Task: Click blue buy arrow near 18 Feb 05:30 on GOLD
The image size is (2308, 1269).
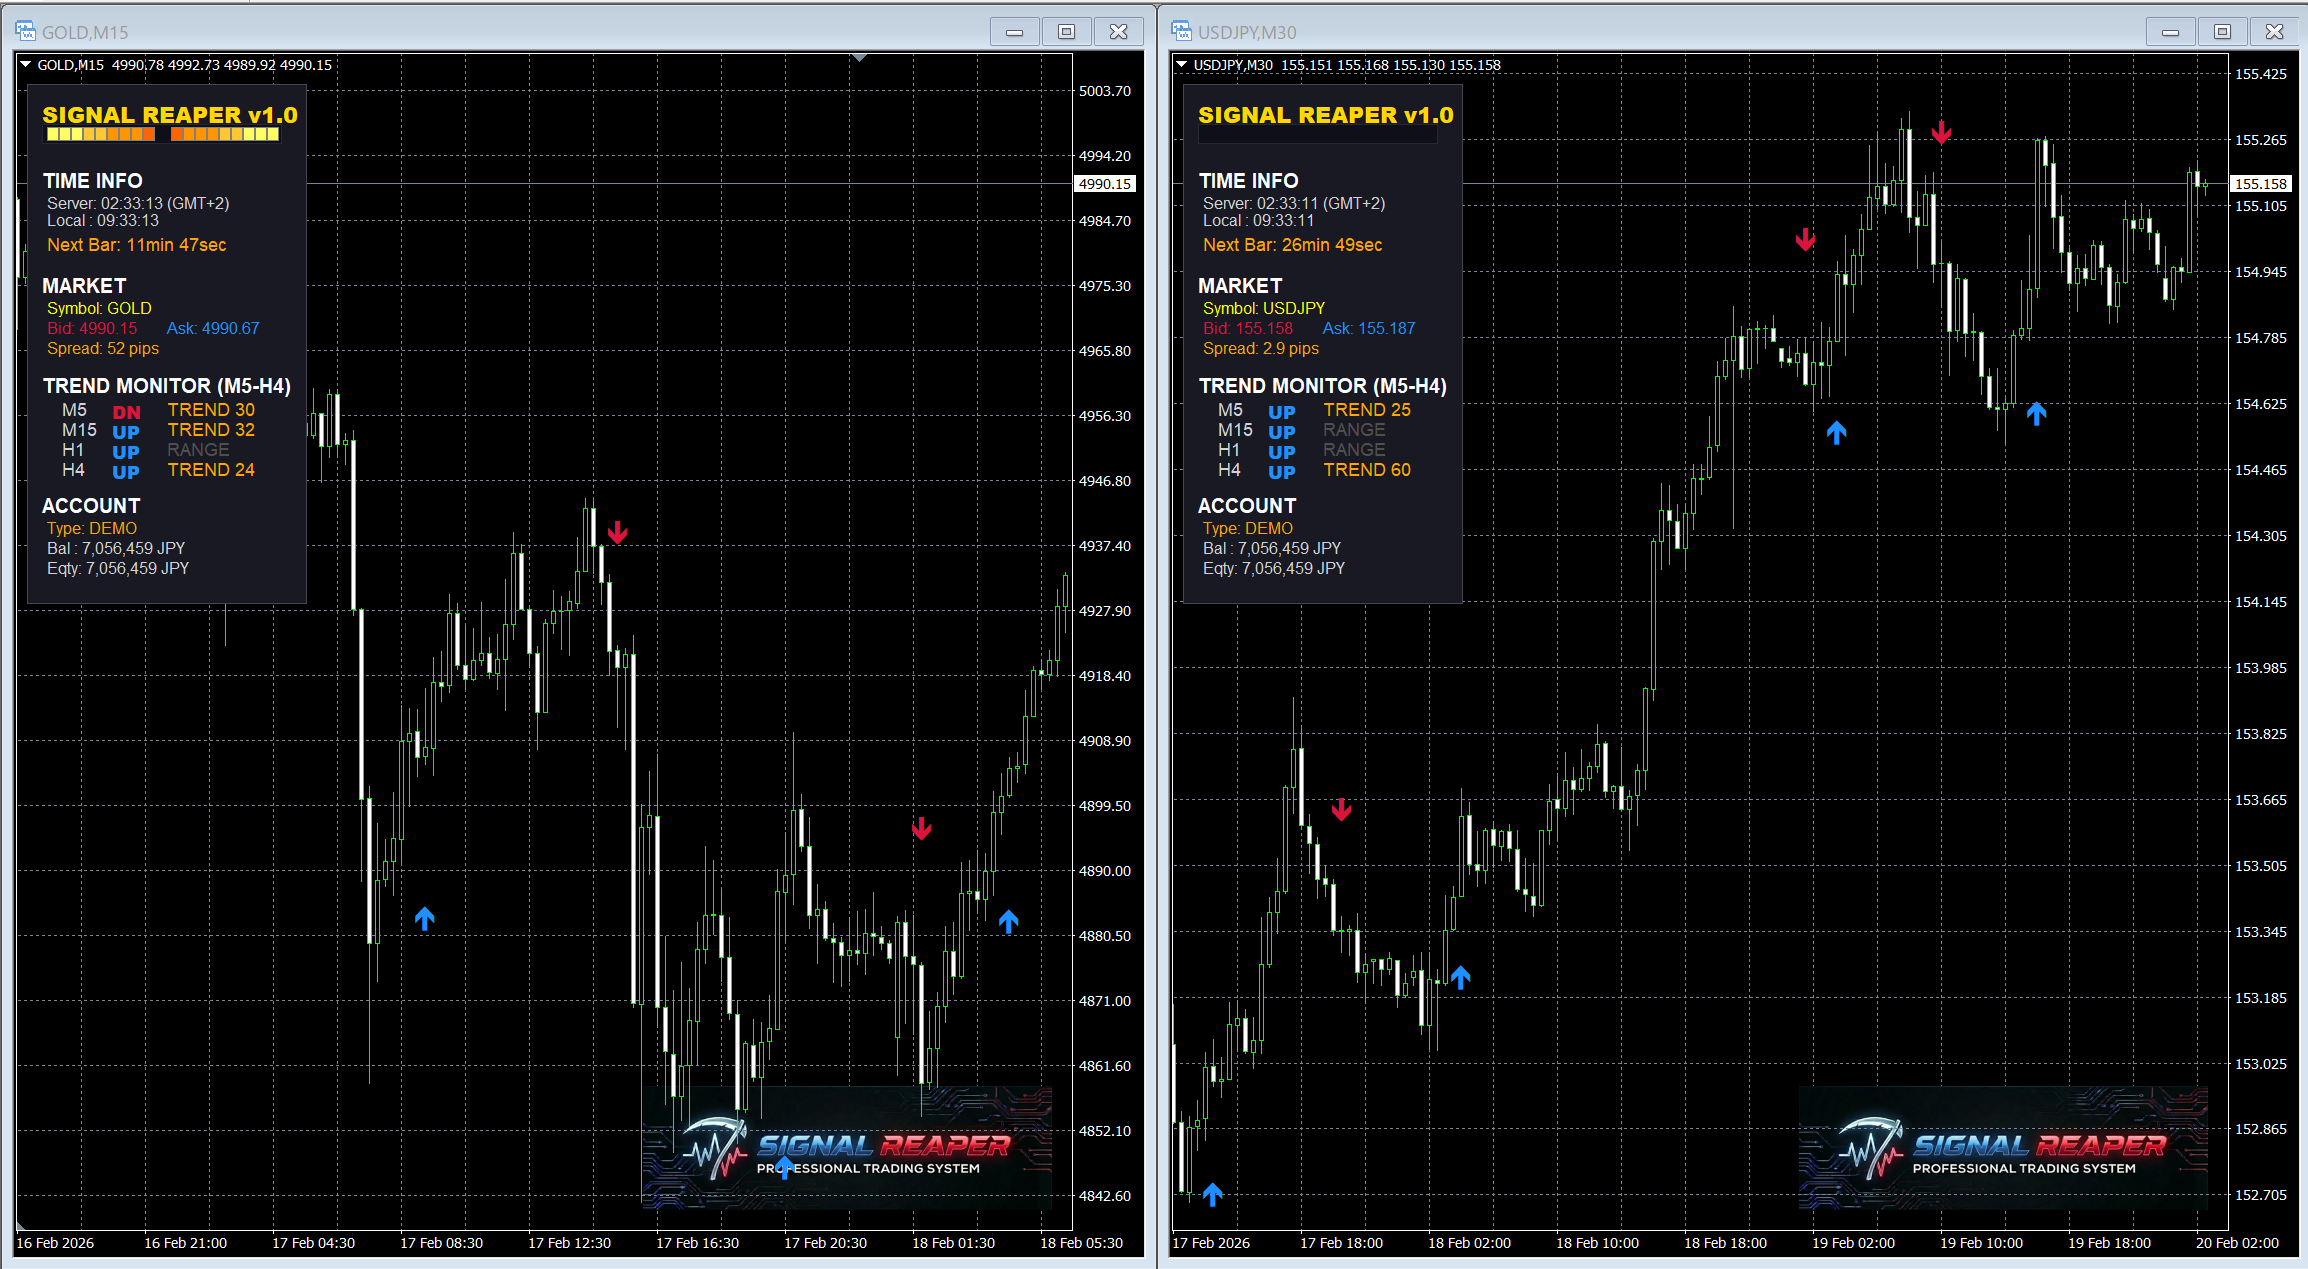Action: click(1008, 921)
